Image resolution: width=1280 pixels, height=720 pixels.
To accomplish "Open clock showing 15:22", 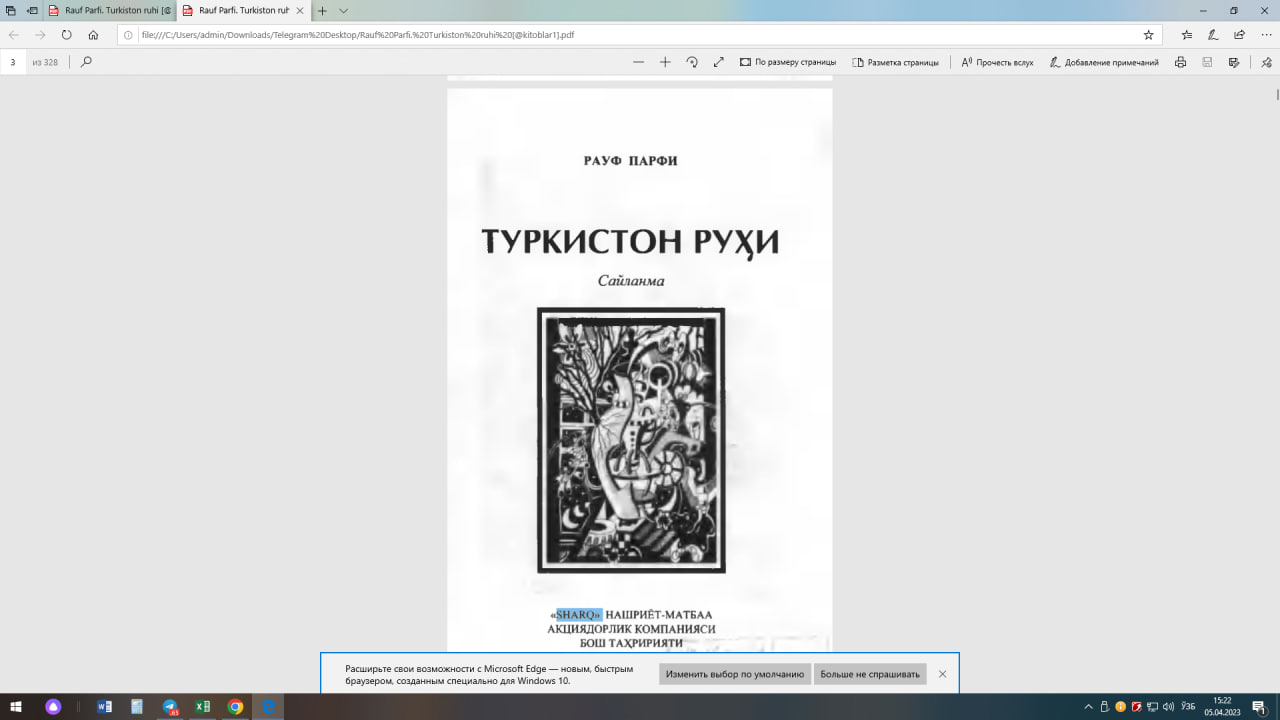I will pyautogui.click(x=1222, y=707).
